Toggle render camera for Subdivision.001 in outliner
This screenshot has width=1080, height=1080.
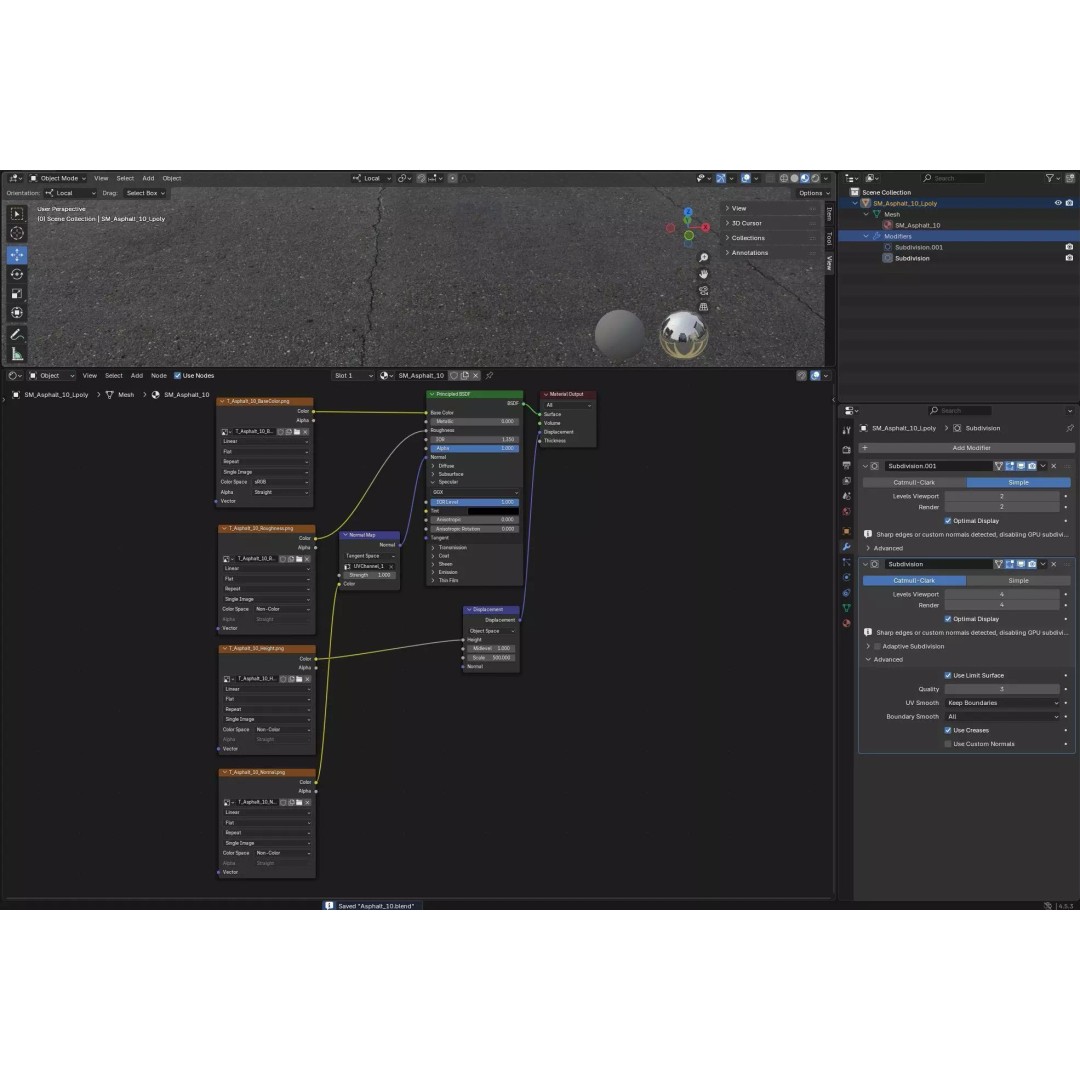pyautogui.click(x=1069, y=247)
